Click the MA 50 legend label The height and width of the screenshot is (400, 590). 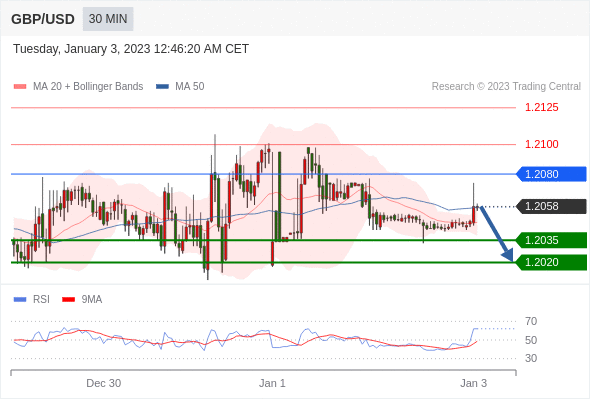click(190, 87)
